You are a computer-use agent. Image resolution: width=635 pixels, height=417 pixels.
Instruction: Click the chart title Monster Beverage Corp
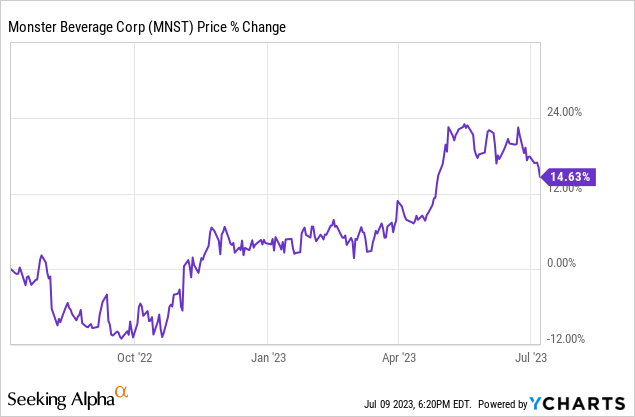click(x=95, y=27)
